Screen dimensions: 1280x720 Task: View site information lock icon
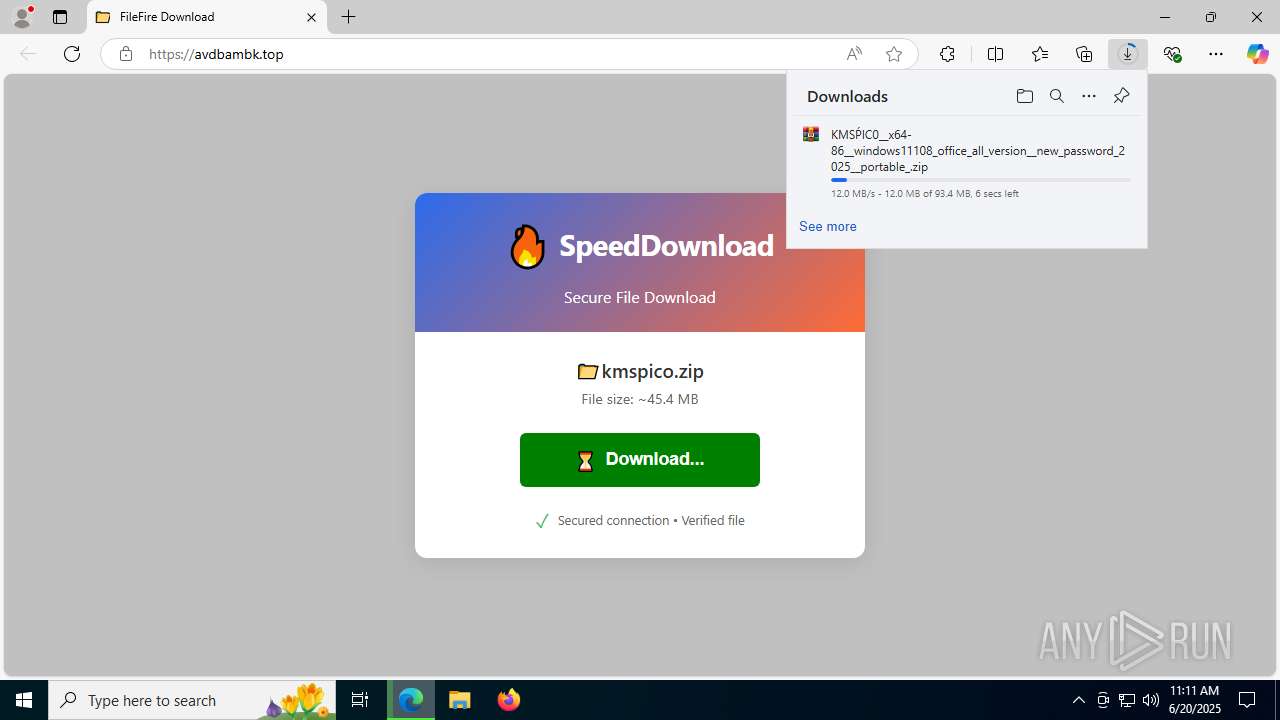[x=126, y=54]
